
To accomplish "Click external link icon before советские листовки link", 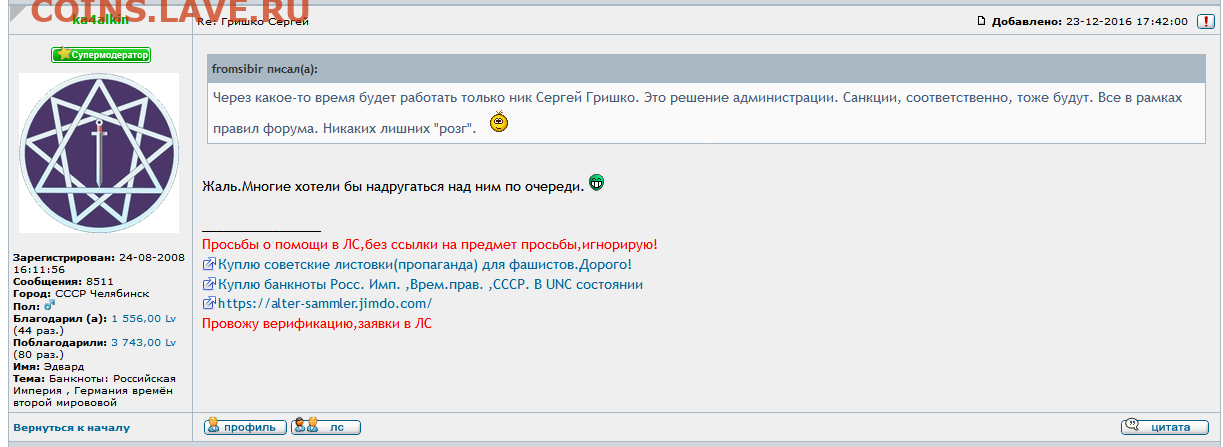I will (x=209, y=265).
